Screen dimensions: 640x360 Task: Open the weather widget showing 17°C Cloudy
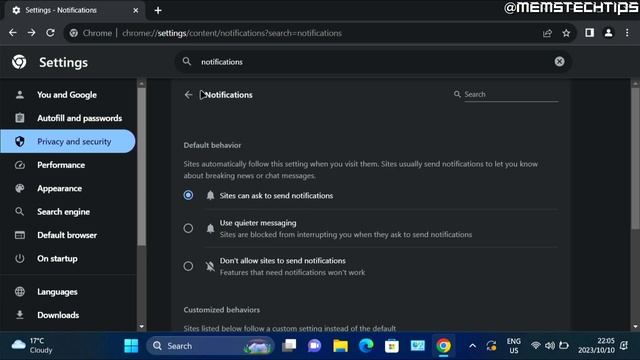pos(32,346)
